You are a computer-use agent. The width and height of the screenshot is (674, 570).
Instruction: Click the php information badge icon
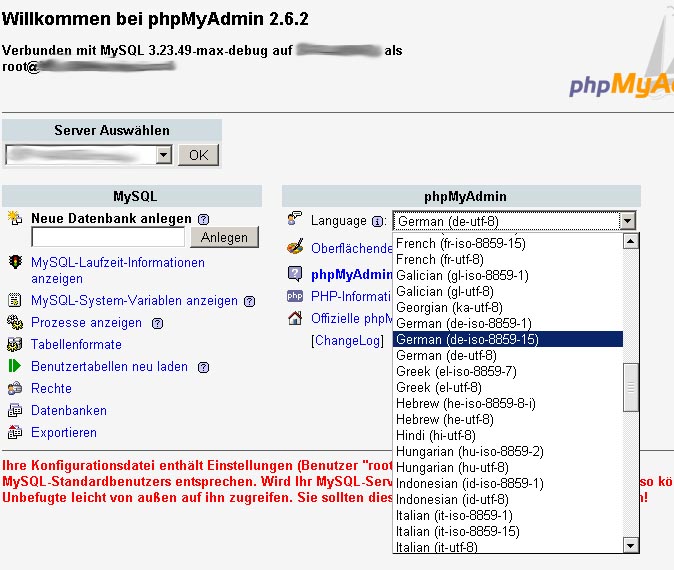tap(295, 296)
